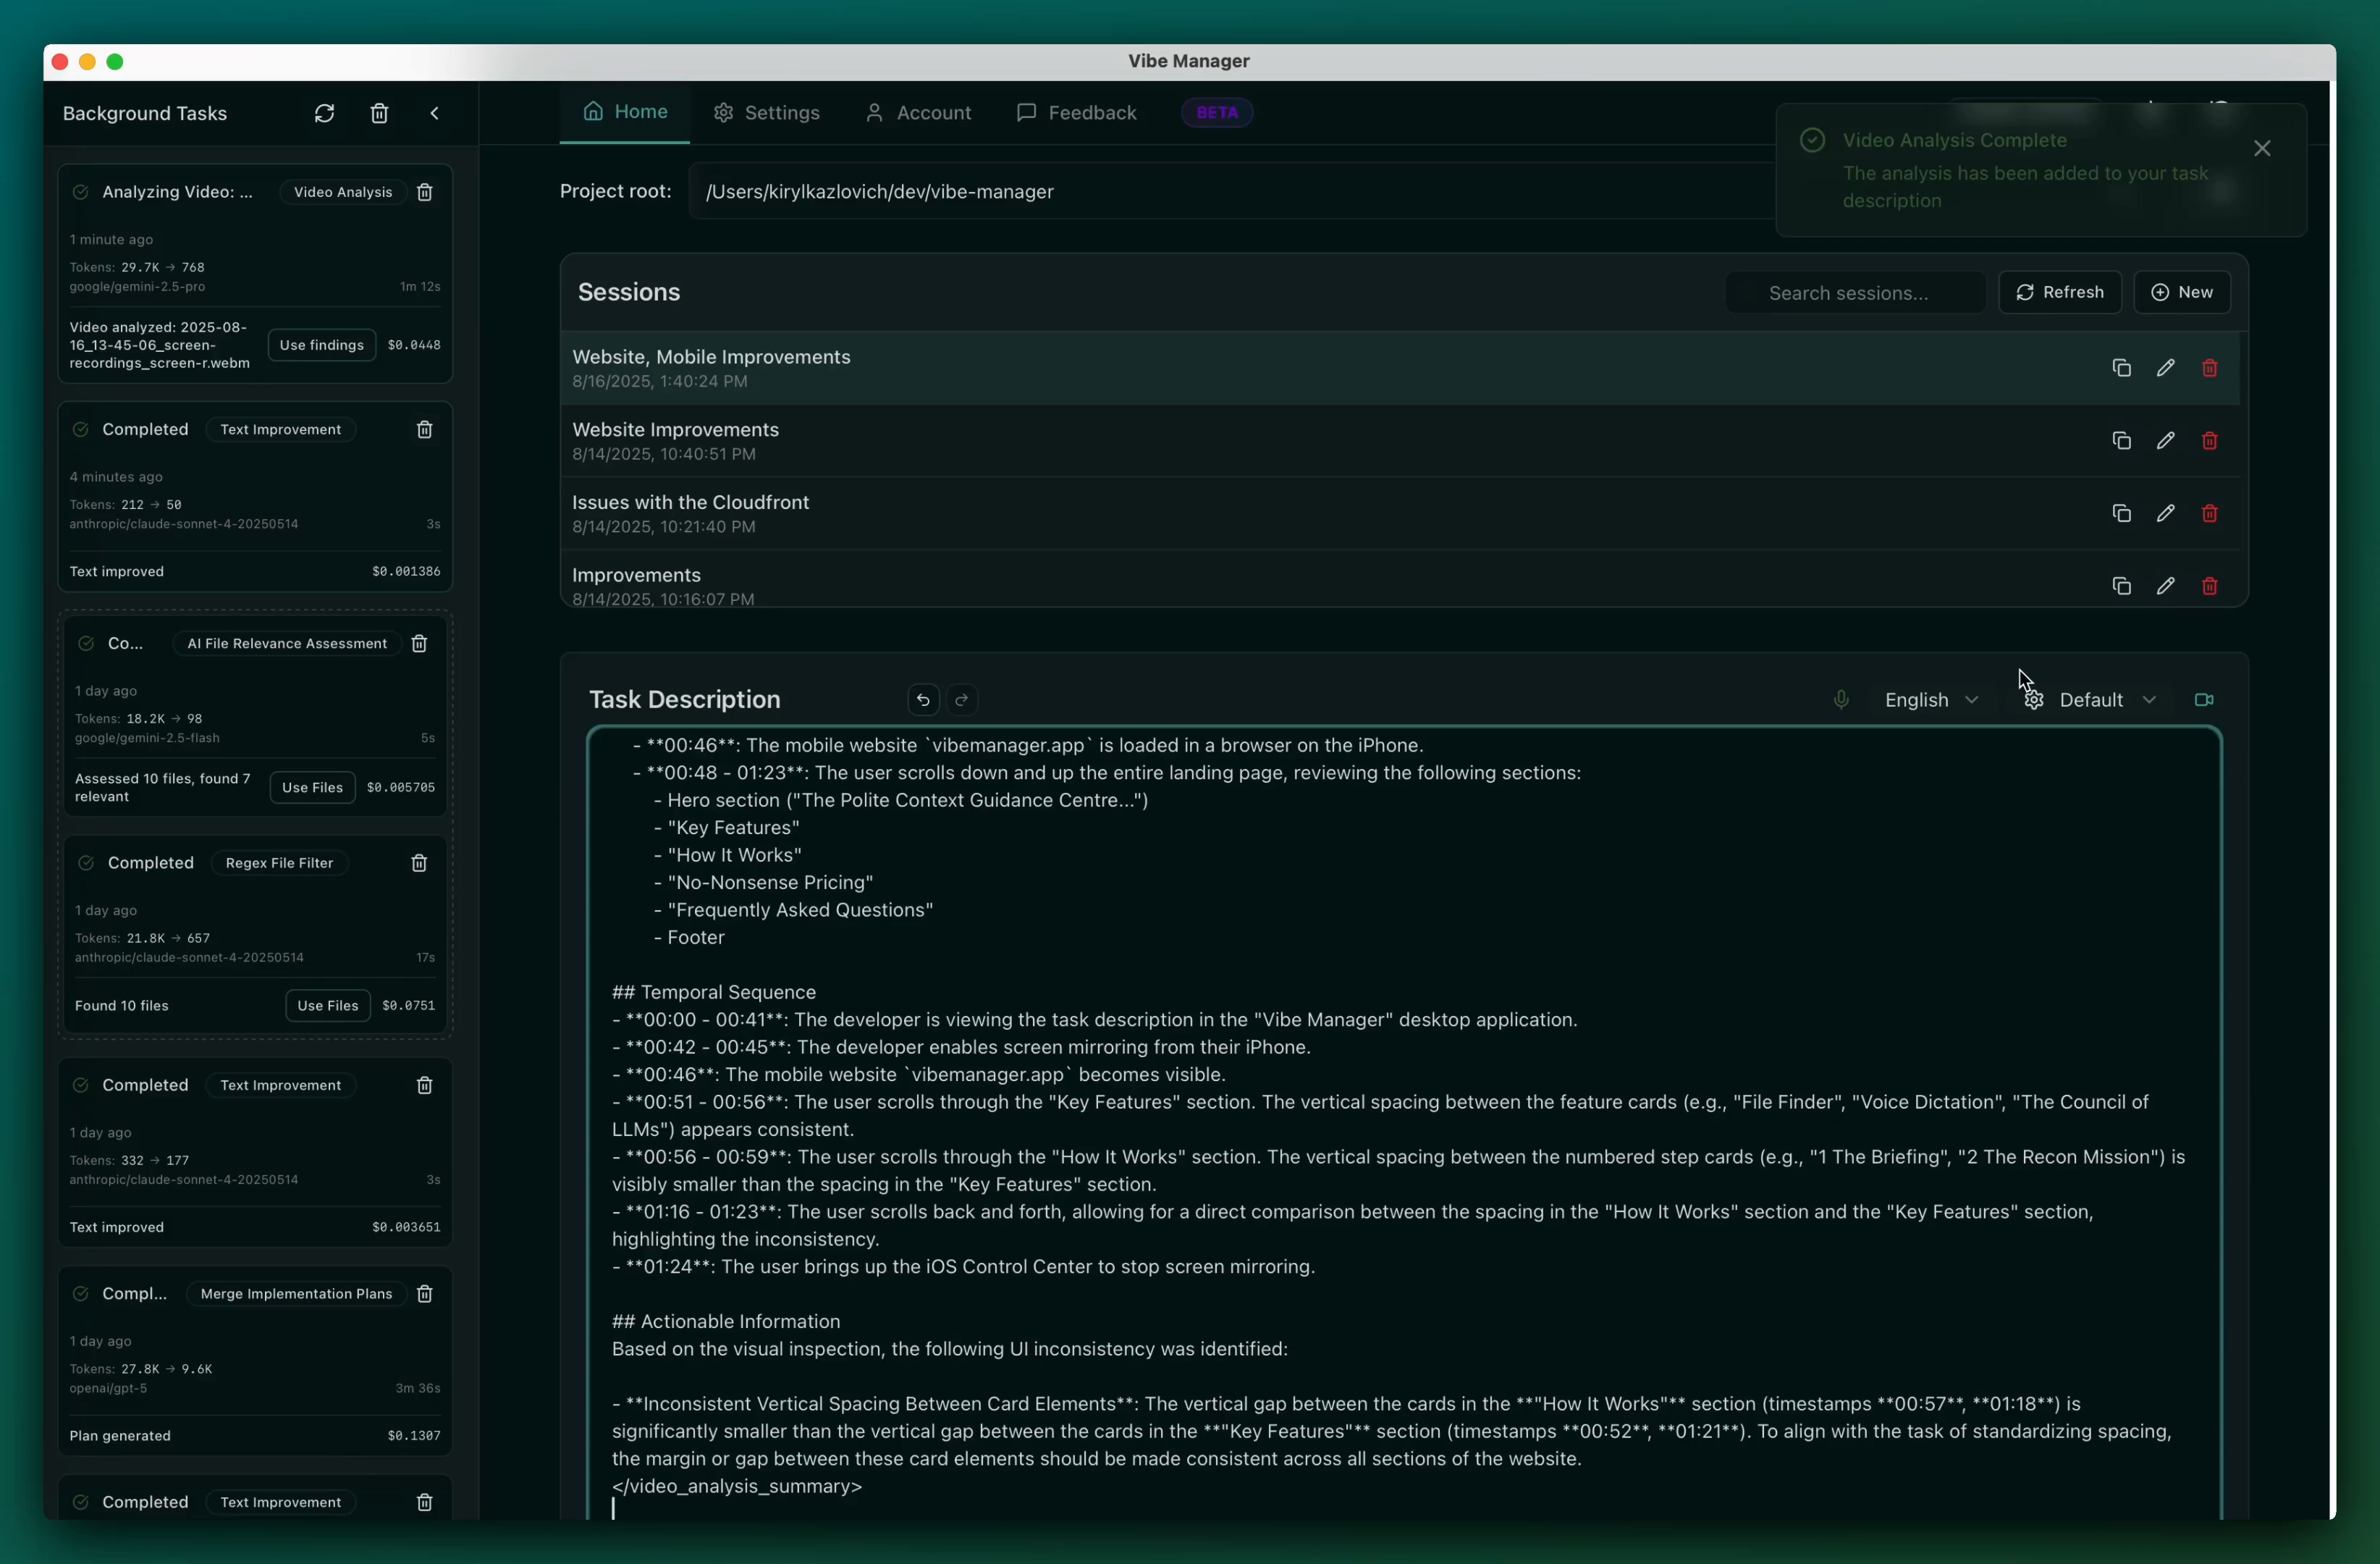Start voice dictation with the microphone
This screenshot has width=2380, height=1564.
coord(1841,700)
